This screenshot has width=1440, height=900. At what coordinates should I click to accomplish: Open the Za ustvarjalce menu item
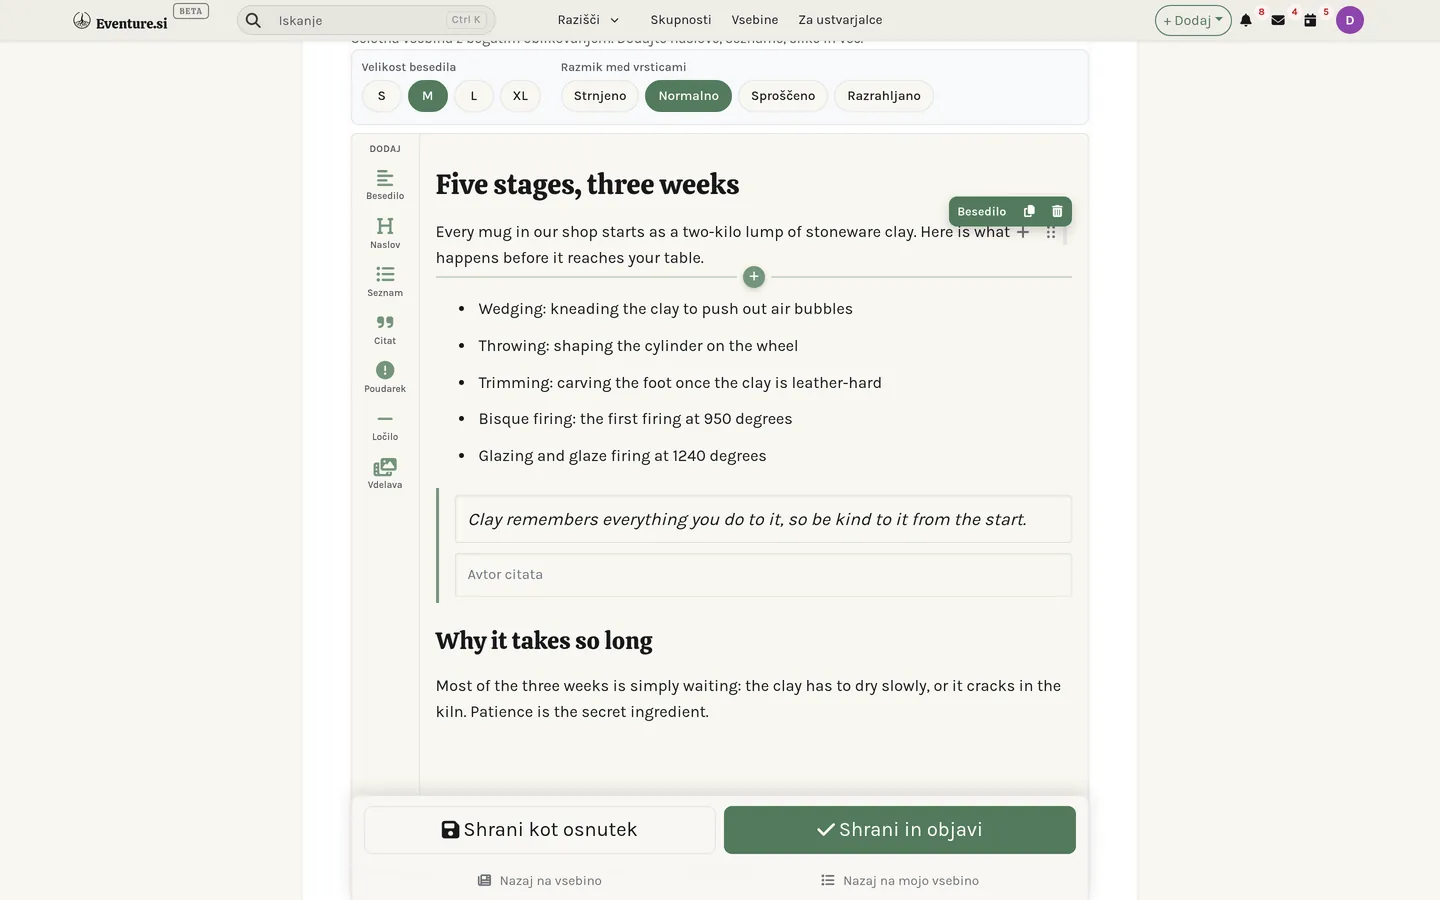(840, 20)
